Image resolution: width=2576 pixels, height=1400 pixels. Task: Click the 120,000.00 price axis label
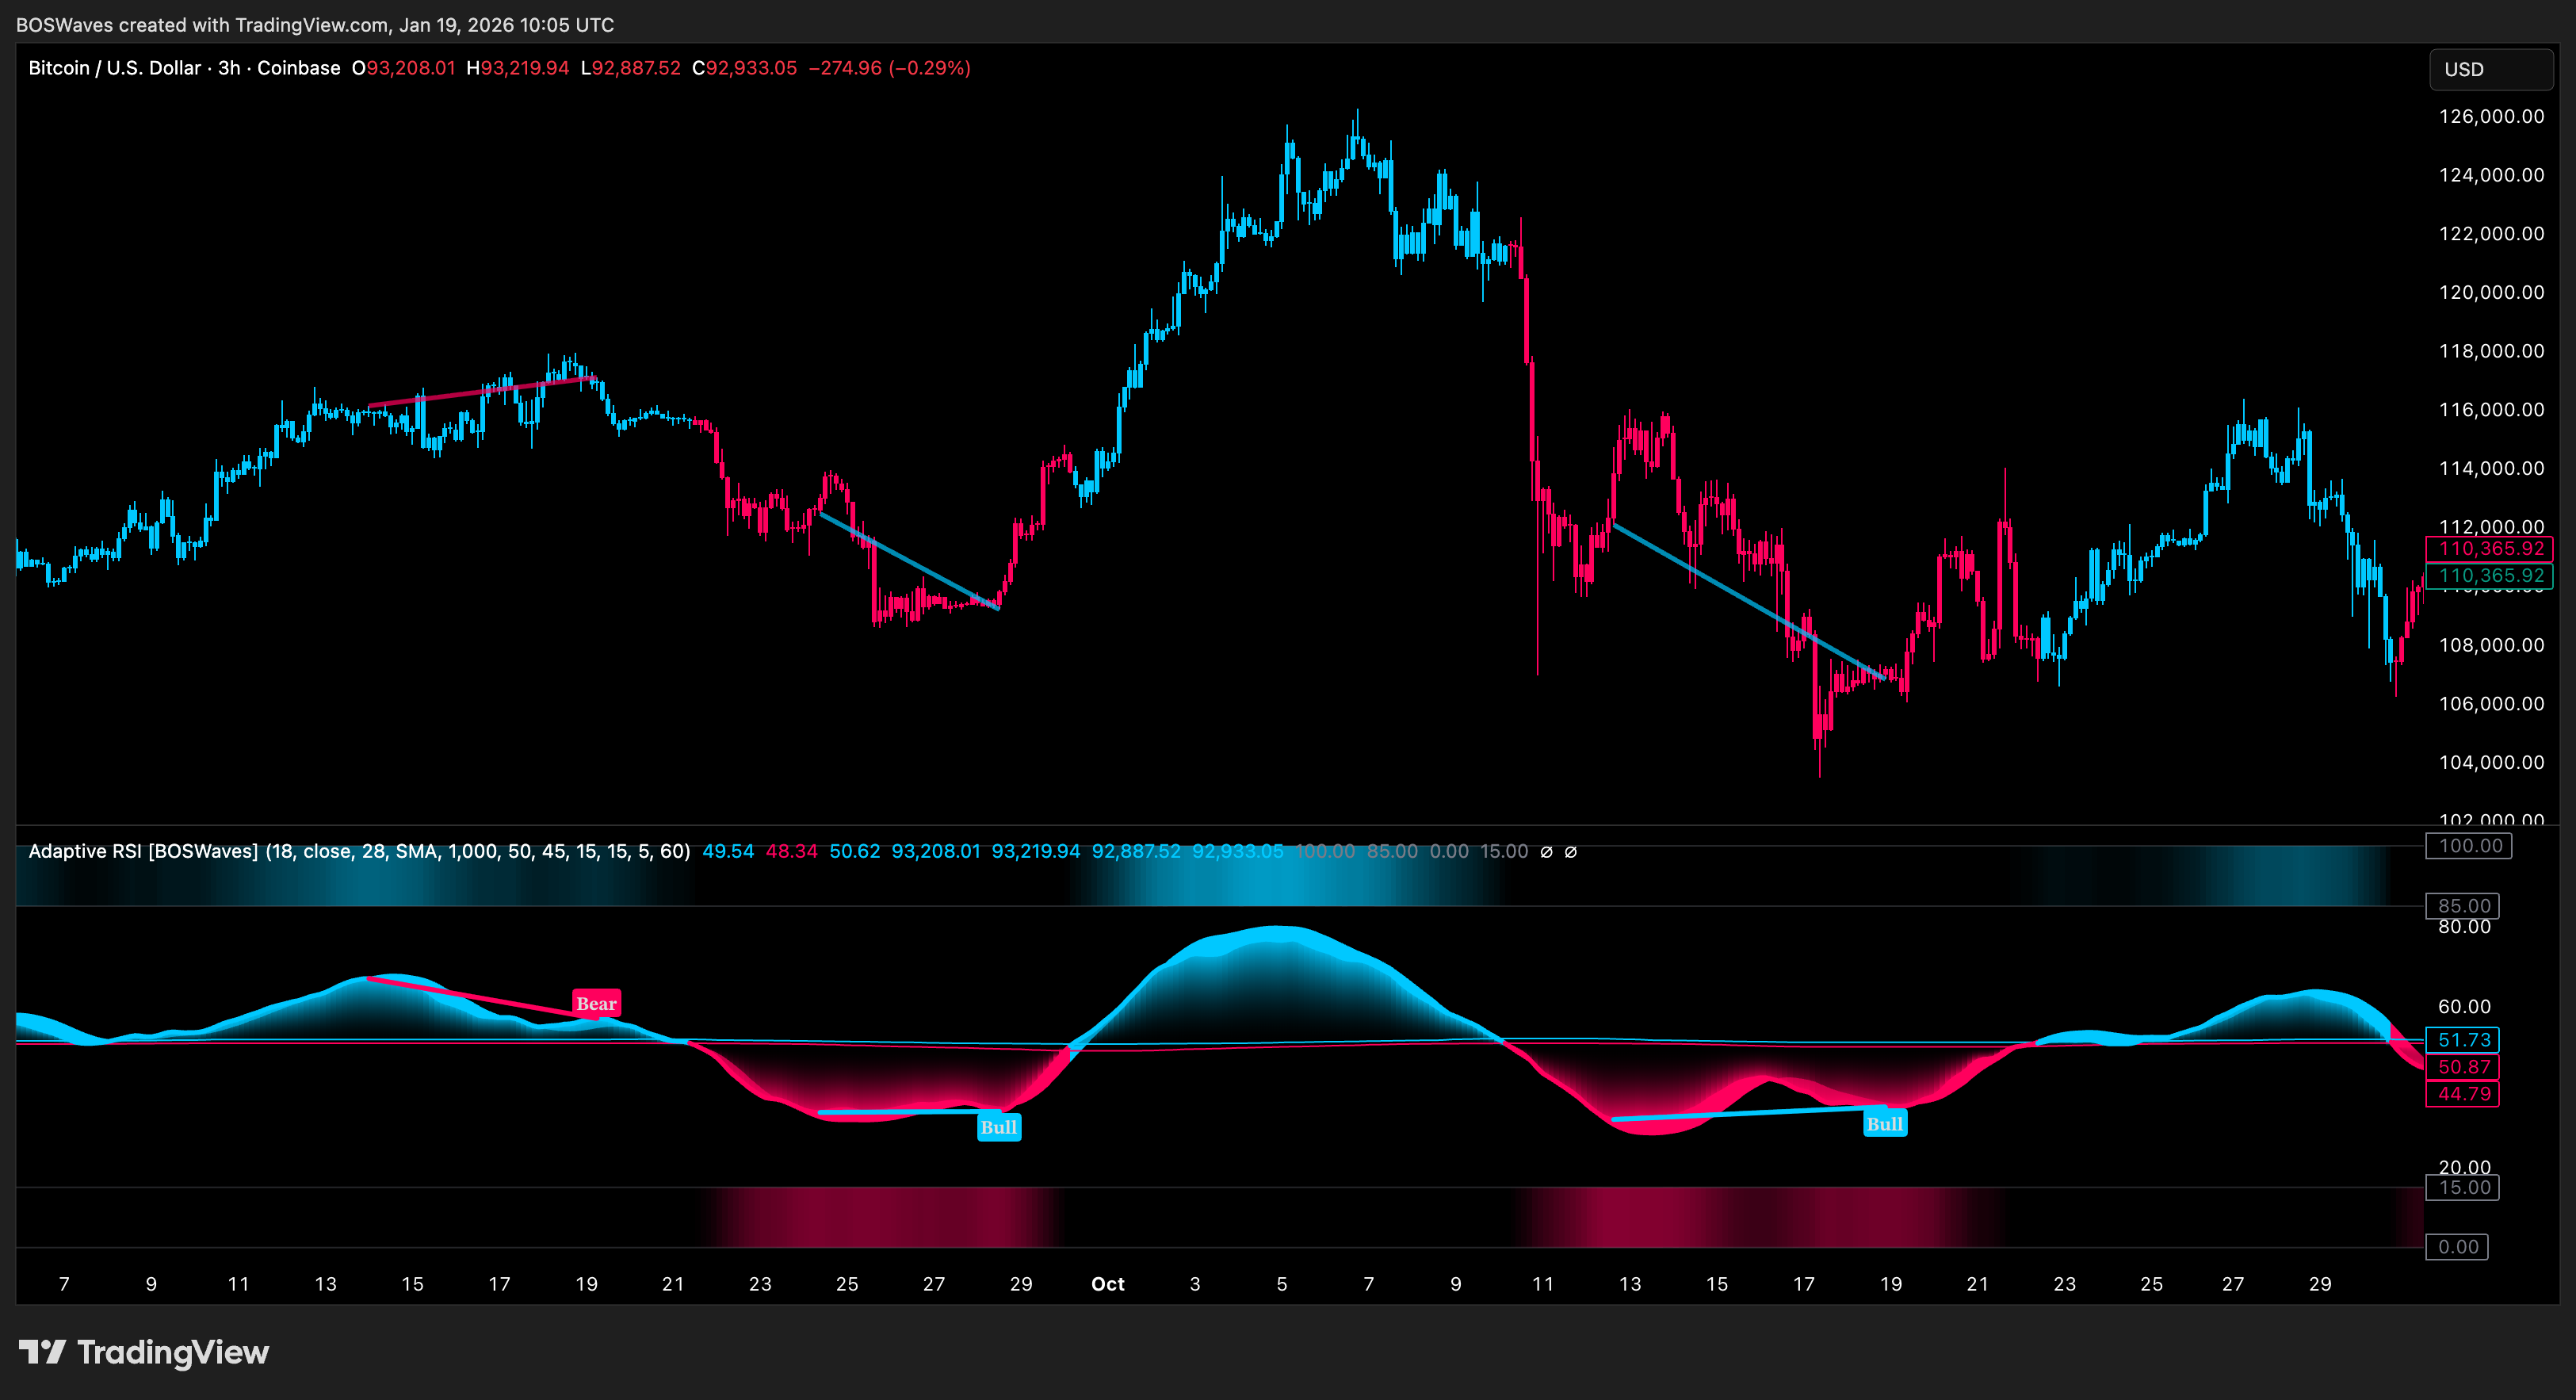(x=2491, y=292)
